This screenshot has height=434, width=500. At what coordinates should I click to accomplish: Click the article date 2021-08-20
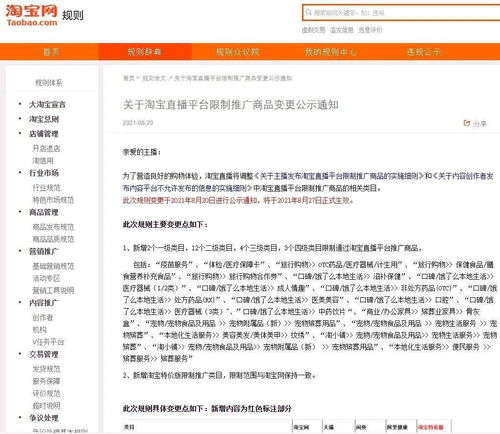(138, 123)
